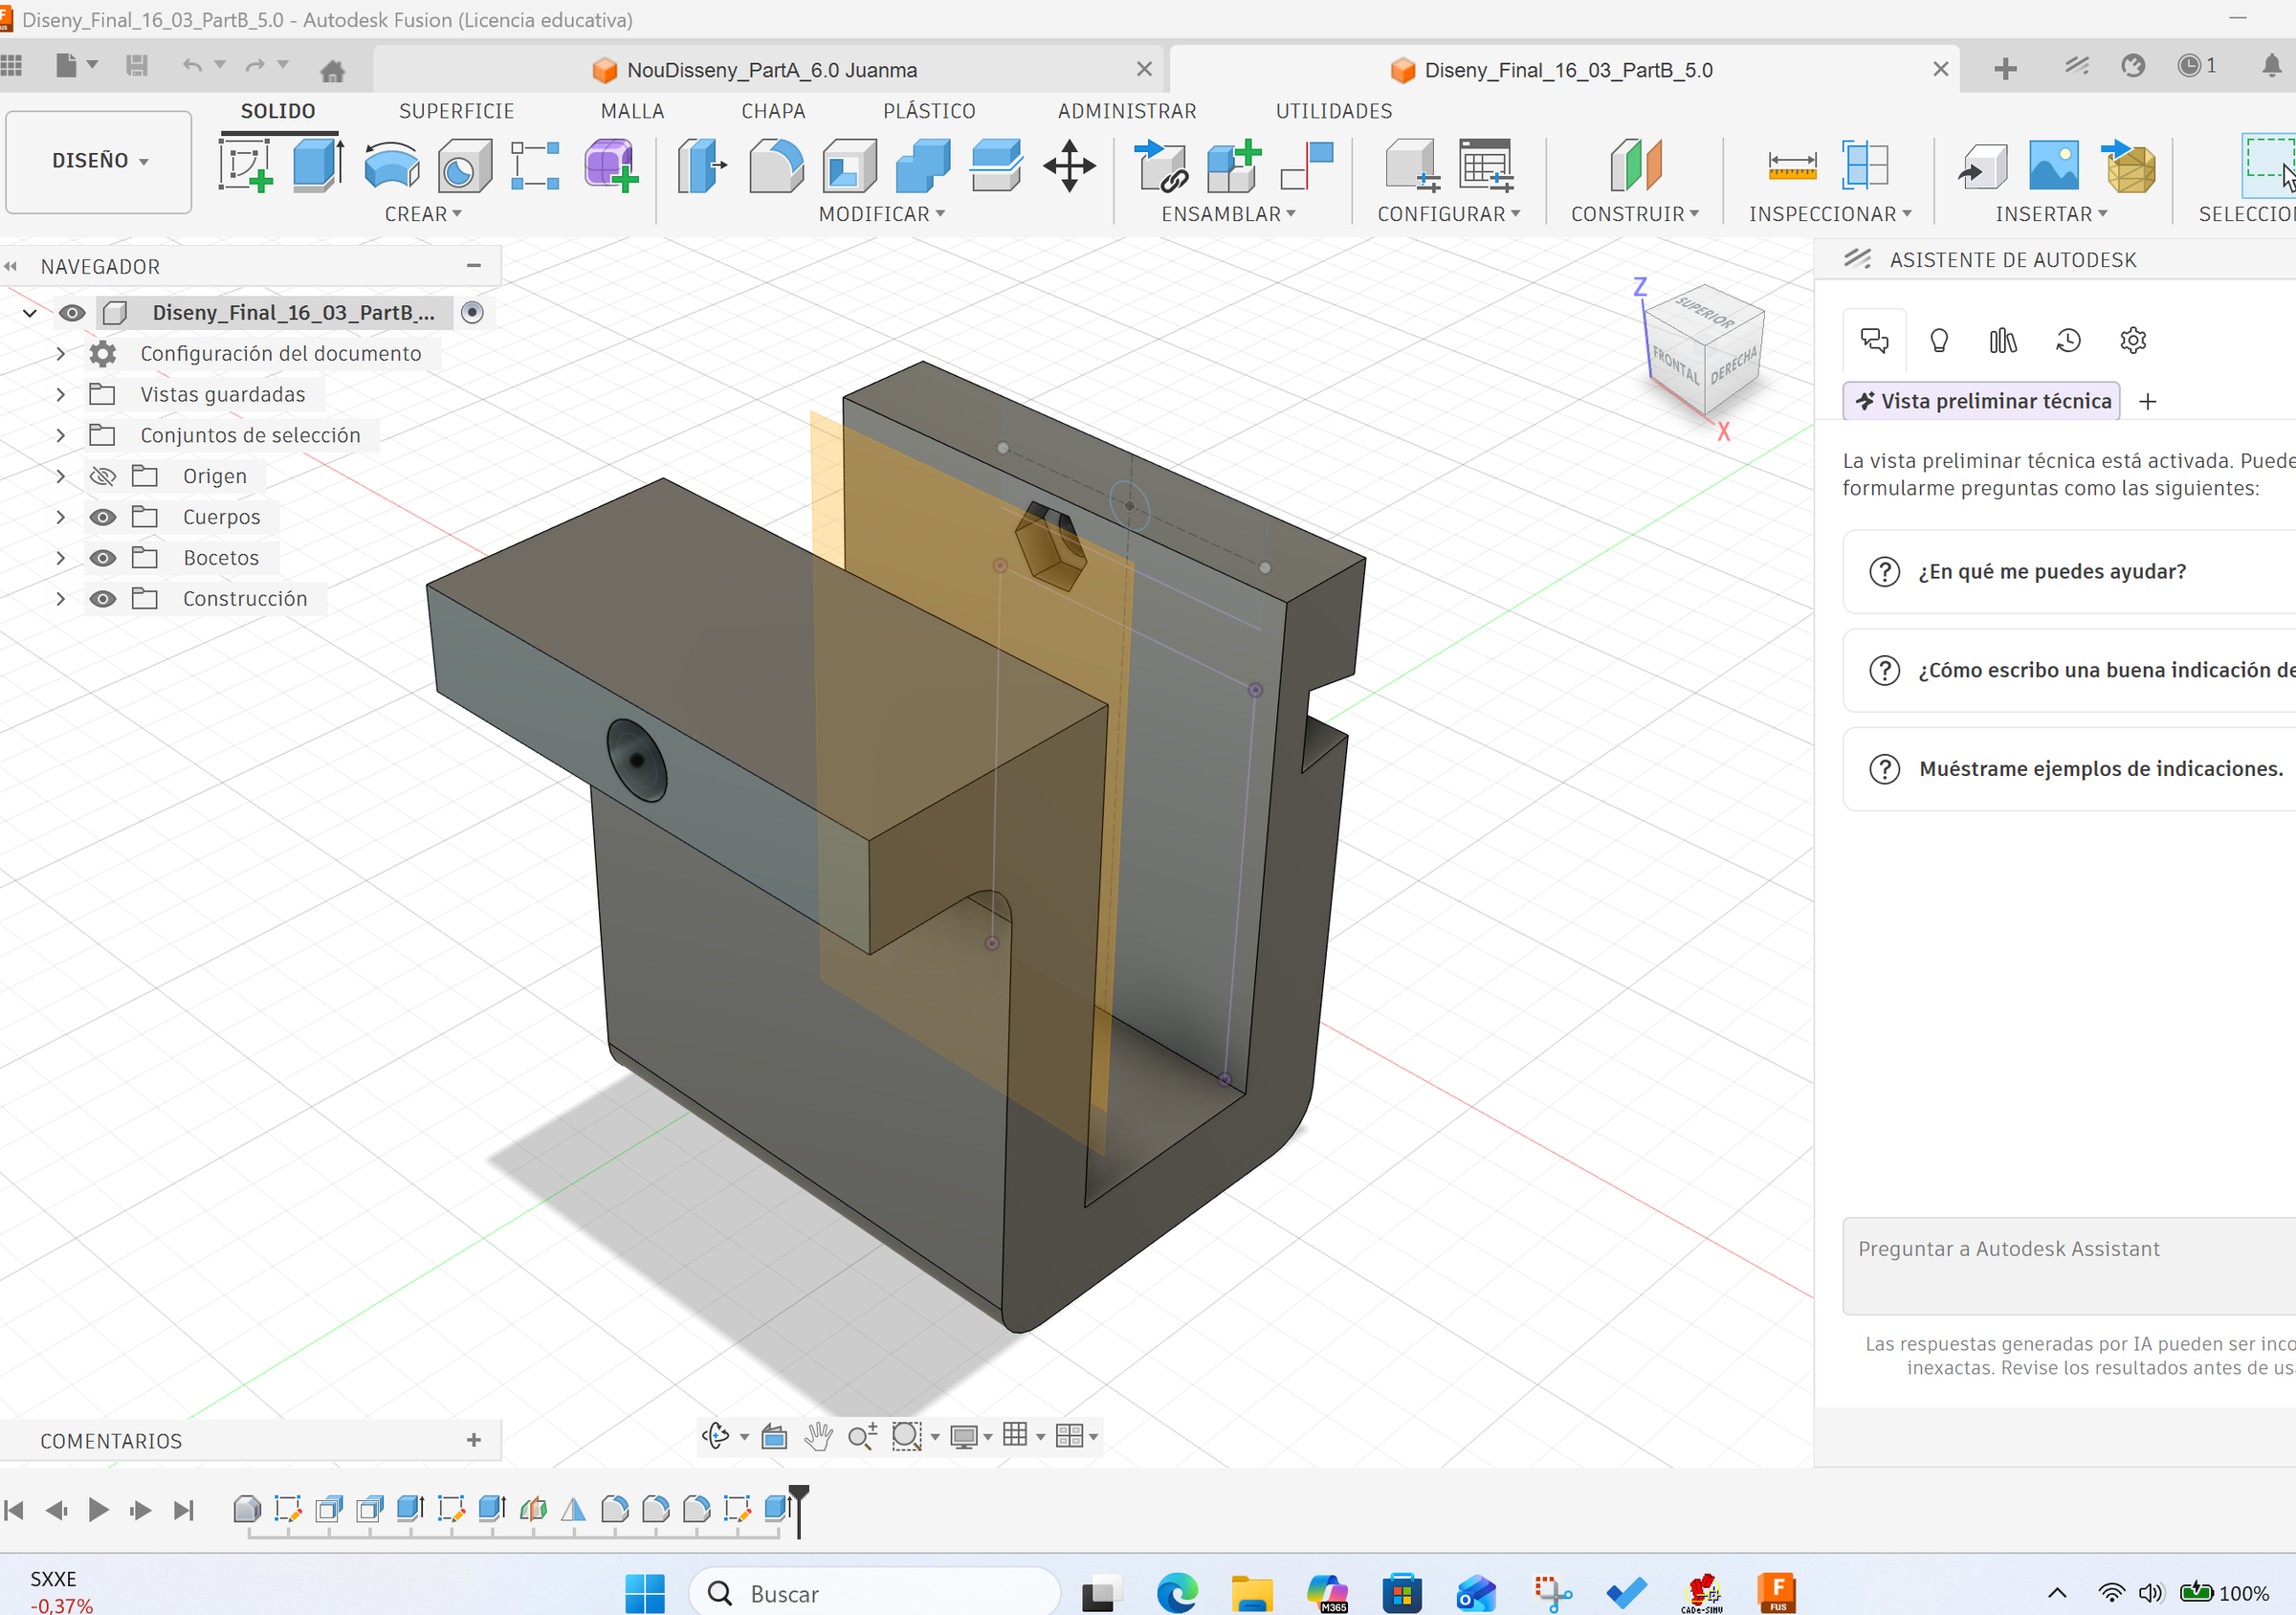The width and height of the screenshot is (2296, 1615).
Task: Open the DISEÑO workspace dropdown
Action: click(x=99, y=161)
